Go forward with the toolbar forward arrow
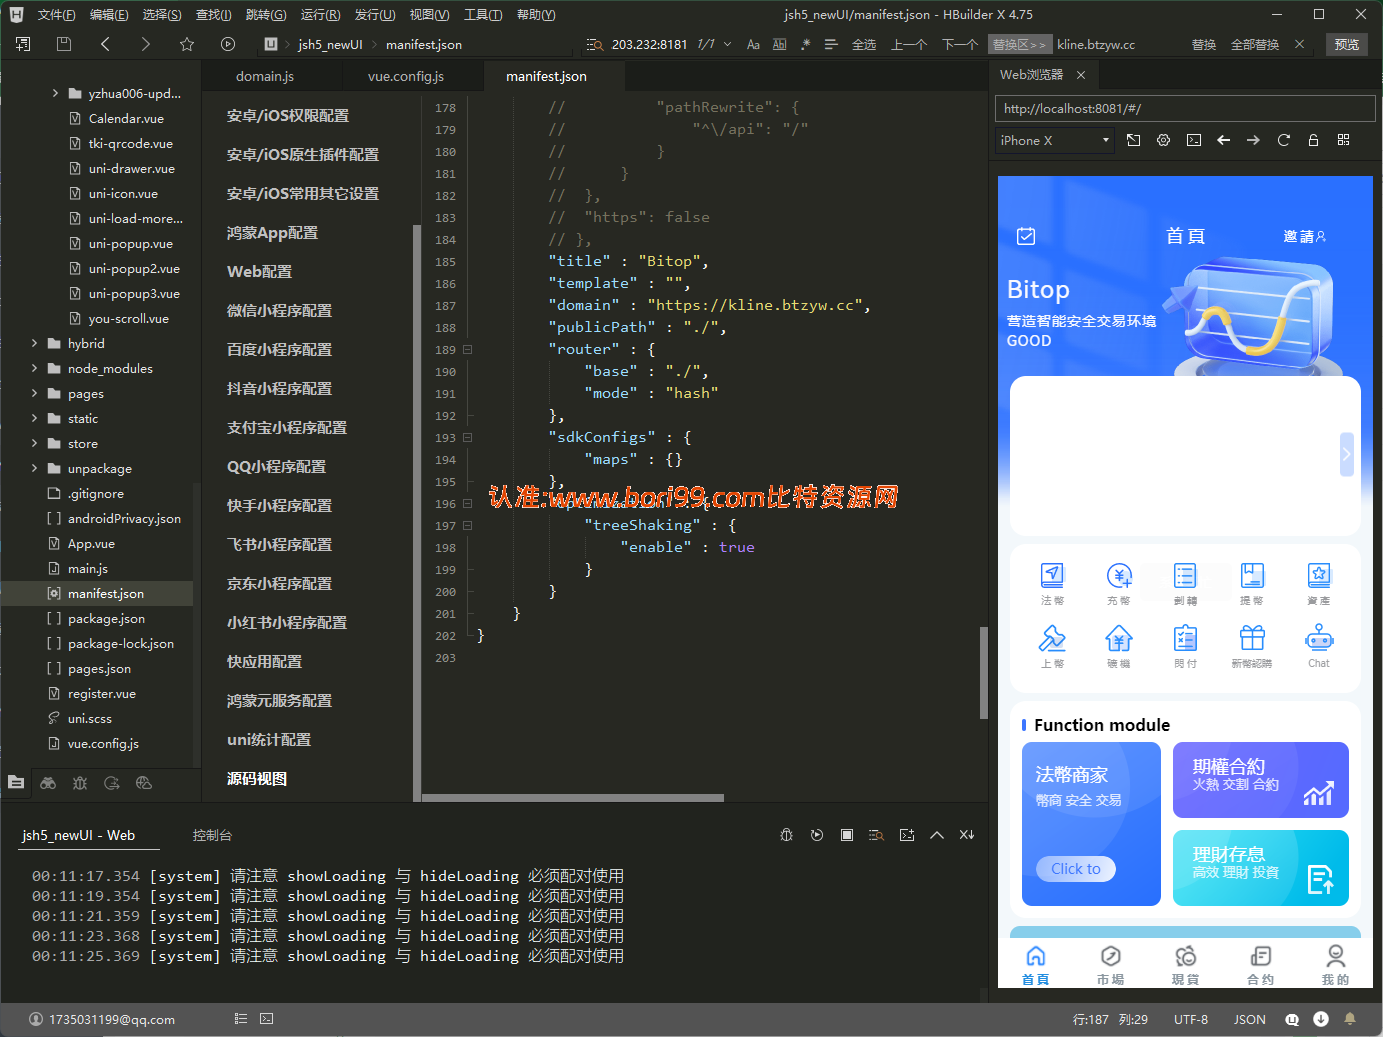 [146, 44]
